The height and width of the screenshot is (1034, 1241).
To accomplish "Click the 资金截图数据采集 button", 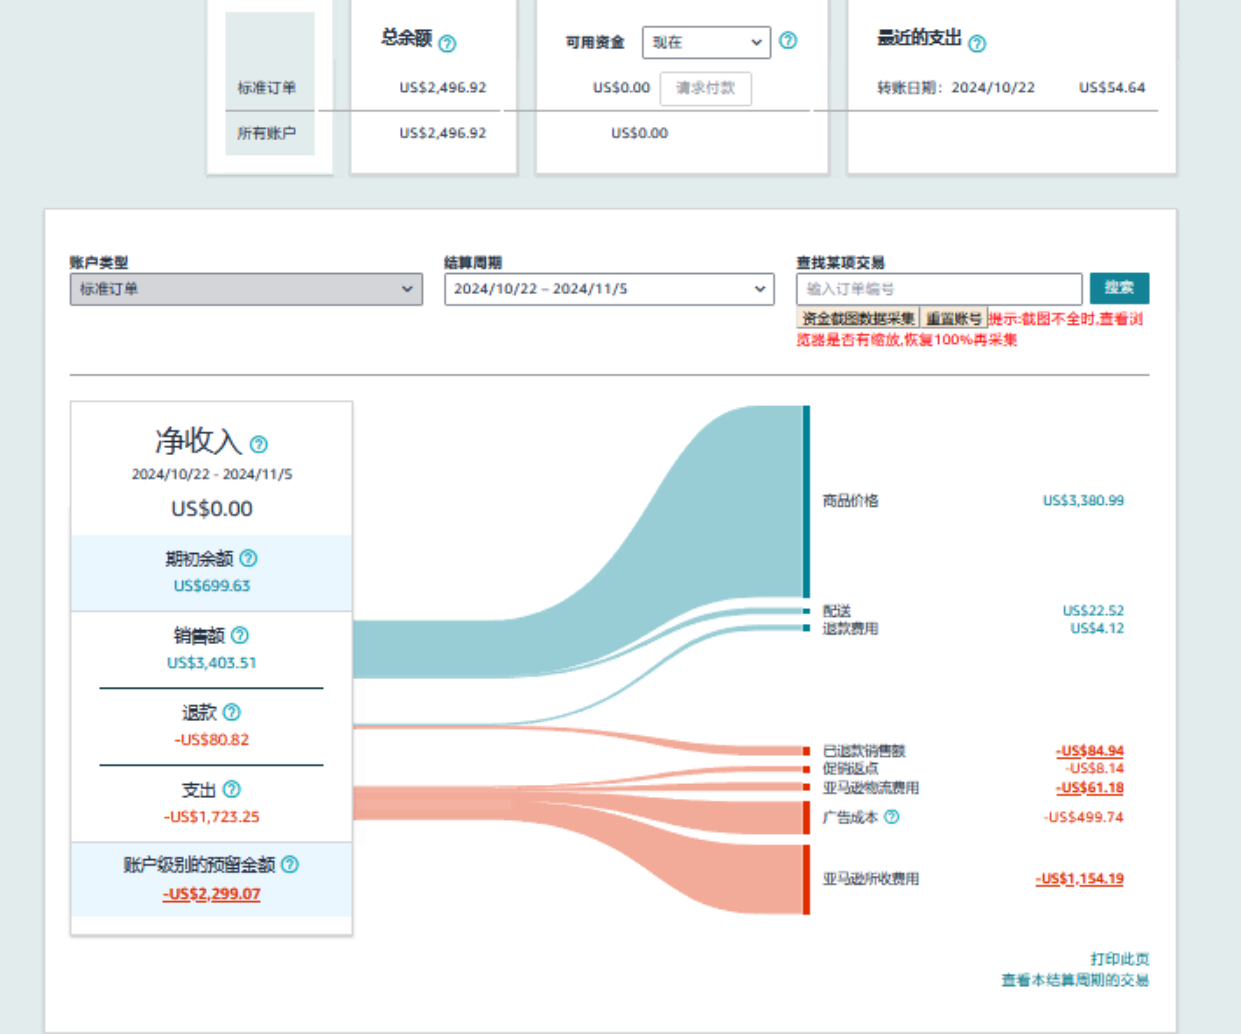I will click(858, 318).
